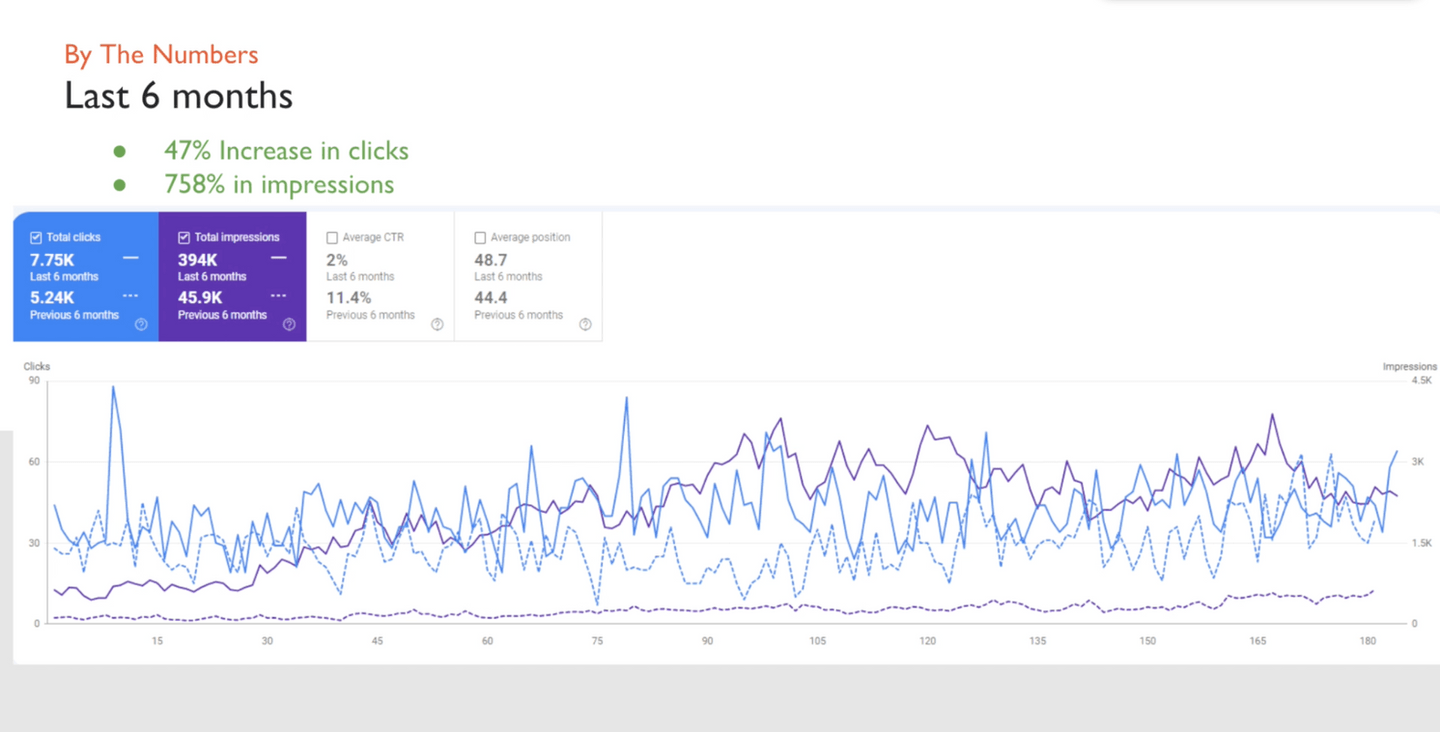
Task: Click day 135 on the x-axis
Action: (x=1038, y=641)
